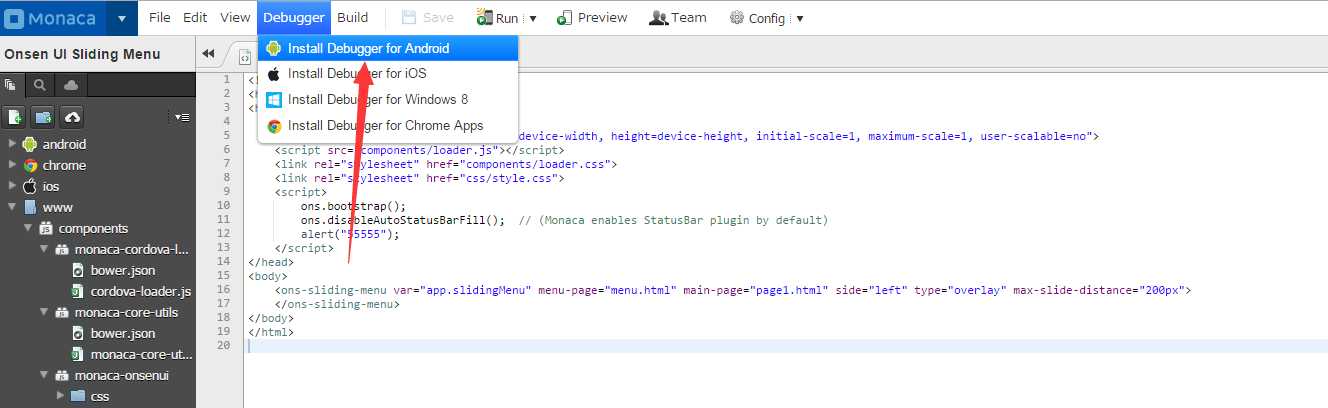1328x408 pixels.
Task: Click the new file icon
Action: point(14,117)
